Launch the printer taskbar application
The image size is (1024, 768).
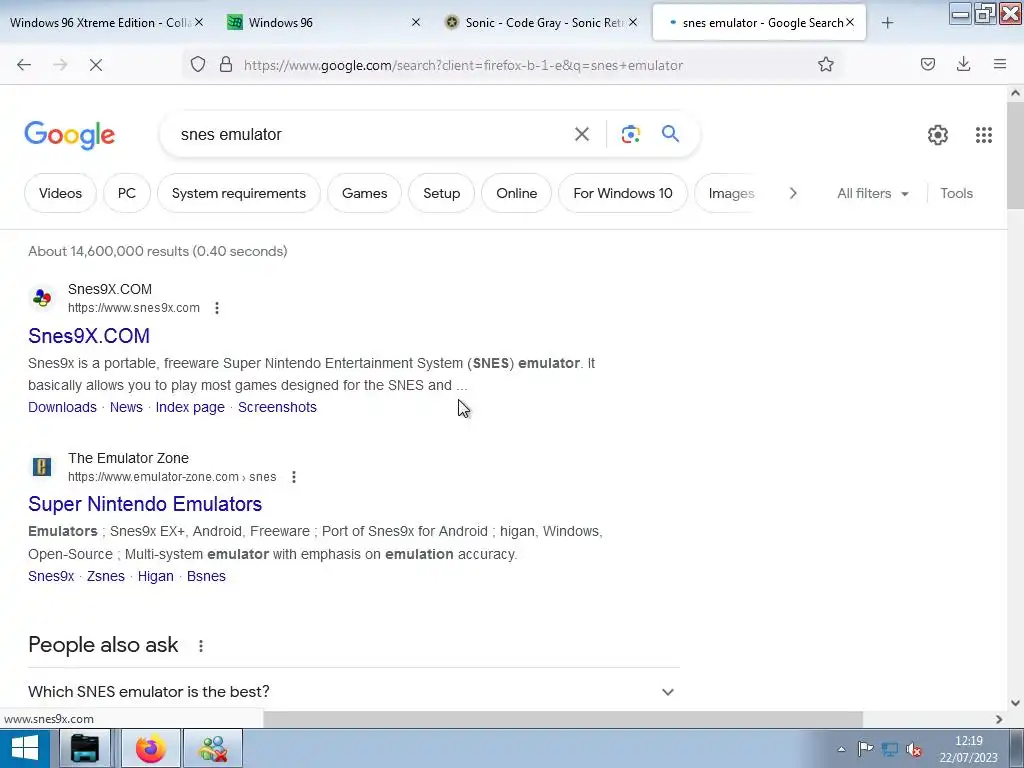coord(85,748)
